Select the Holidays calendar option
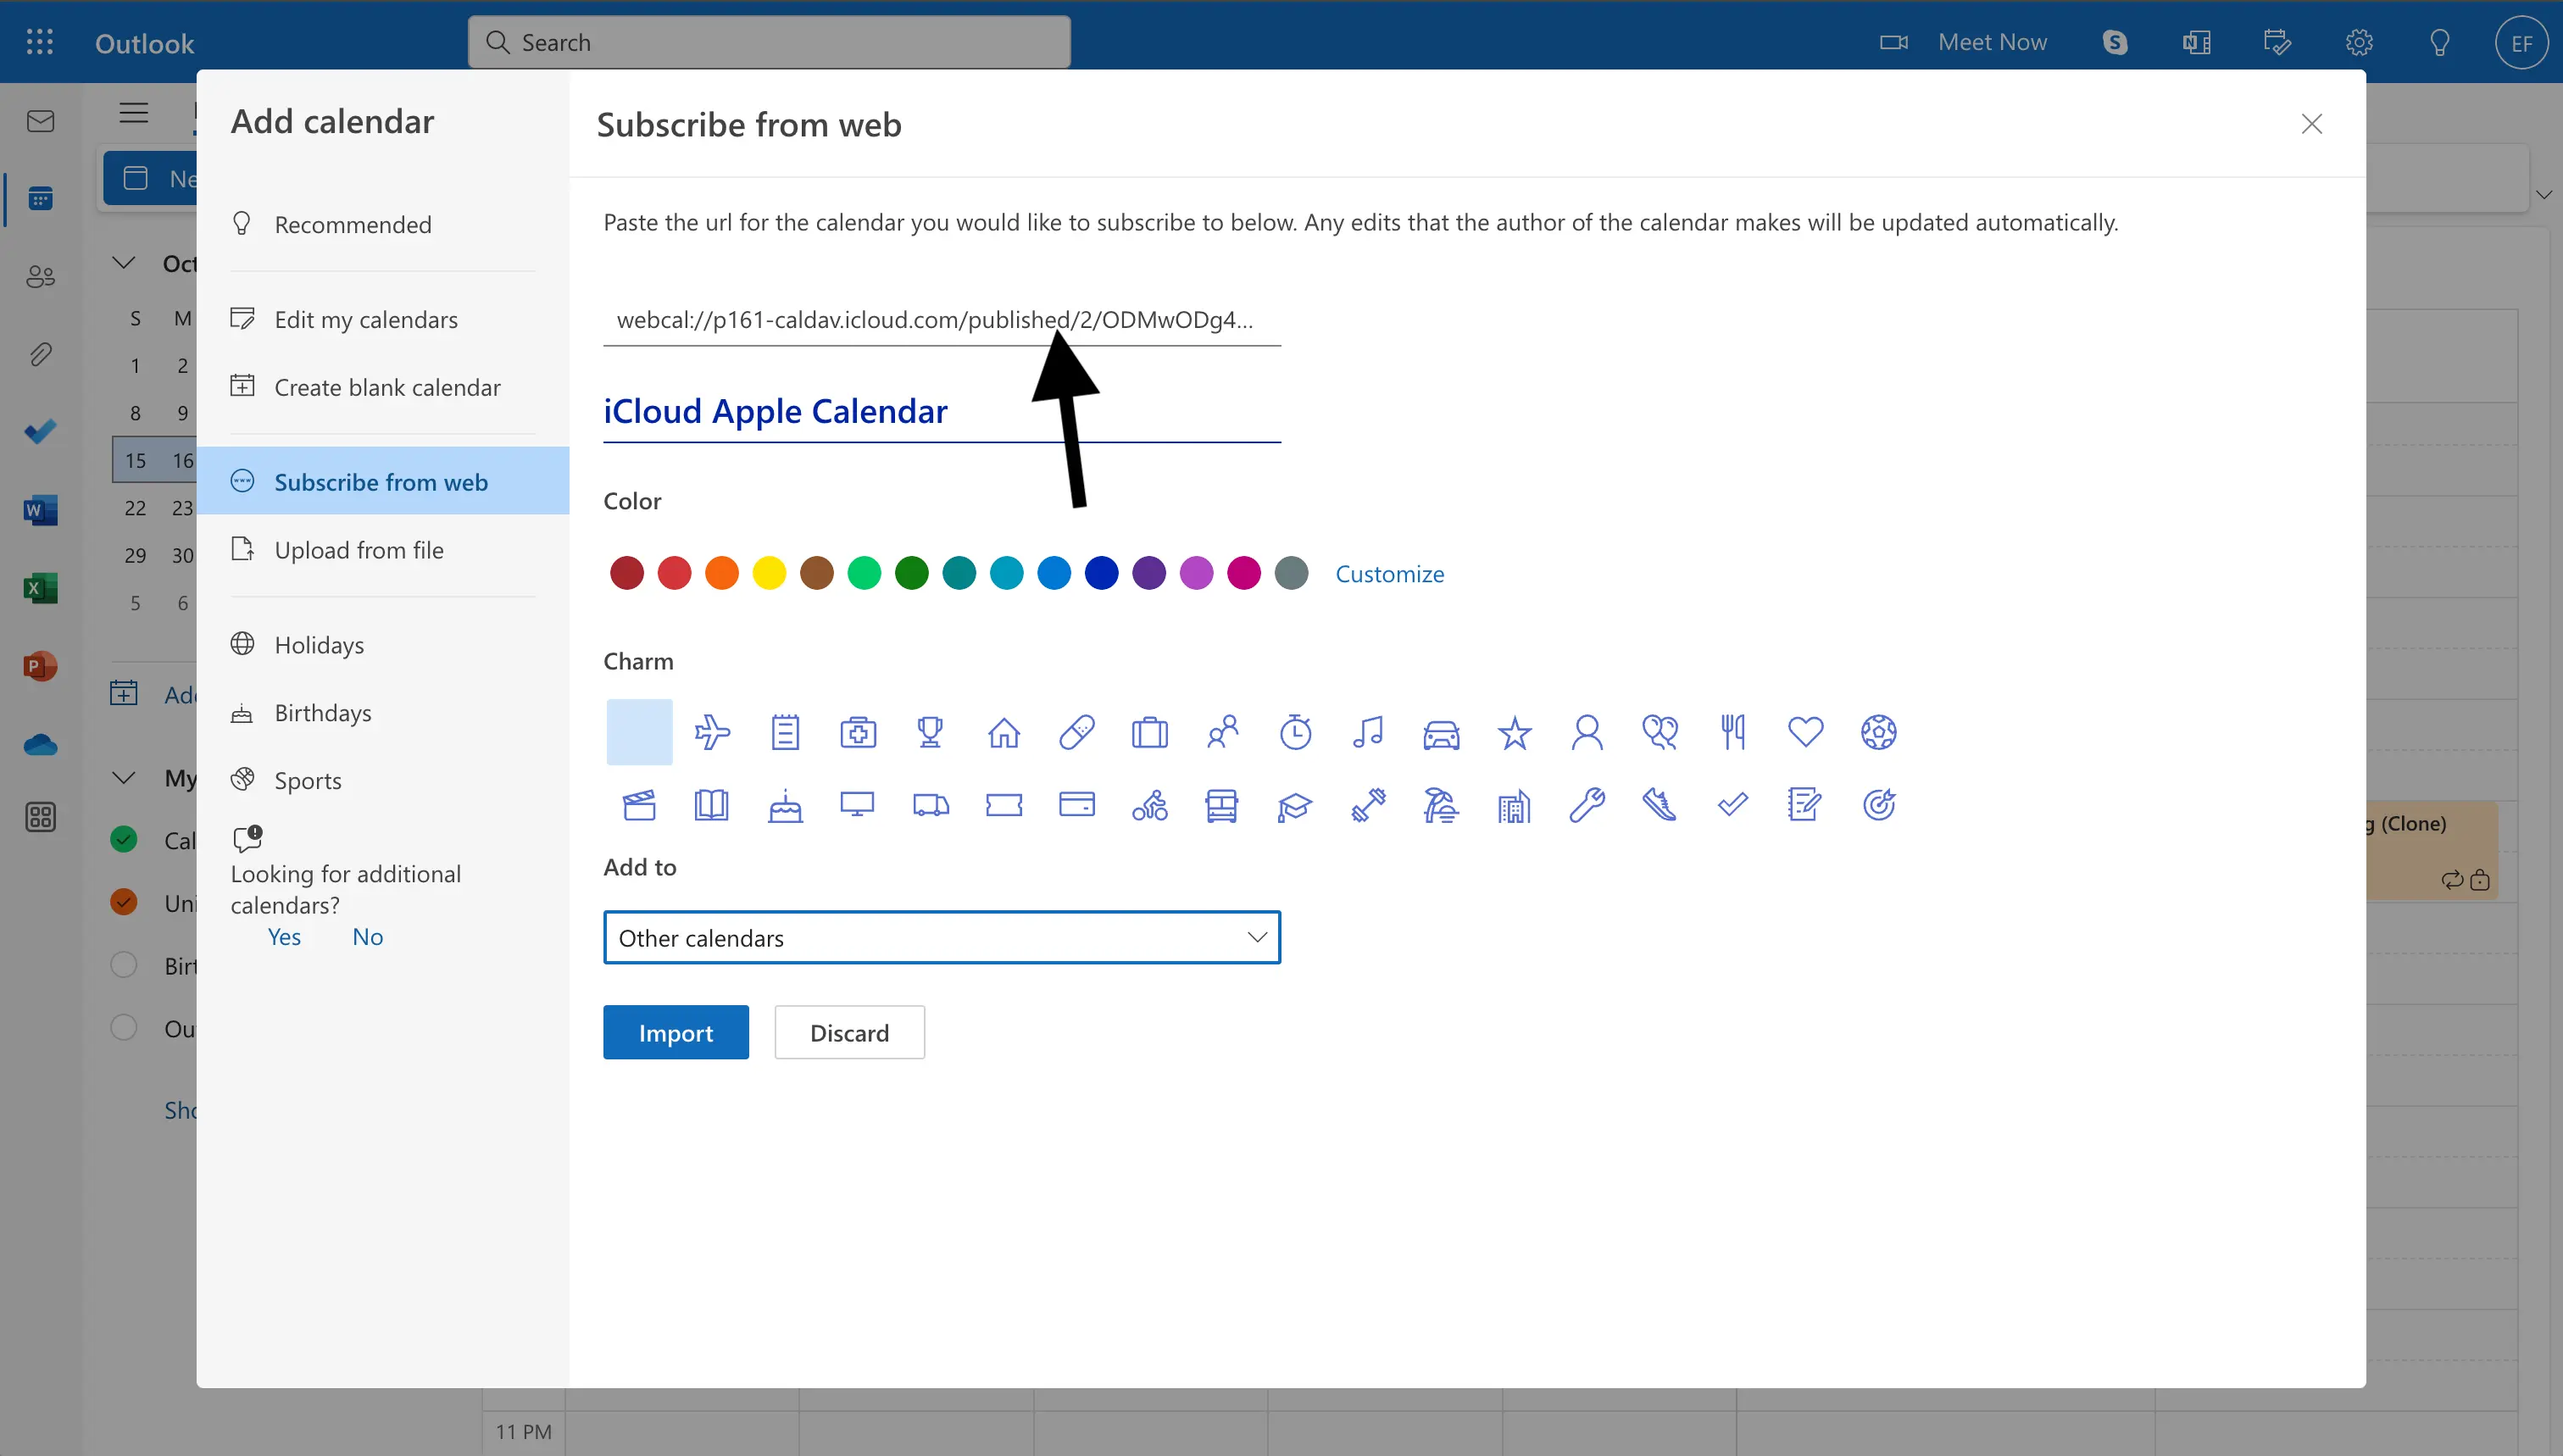The height and width of the screenshot is (1456, 2563). point(320,642)
